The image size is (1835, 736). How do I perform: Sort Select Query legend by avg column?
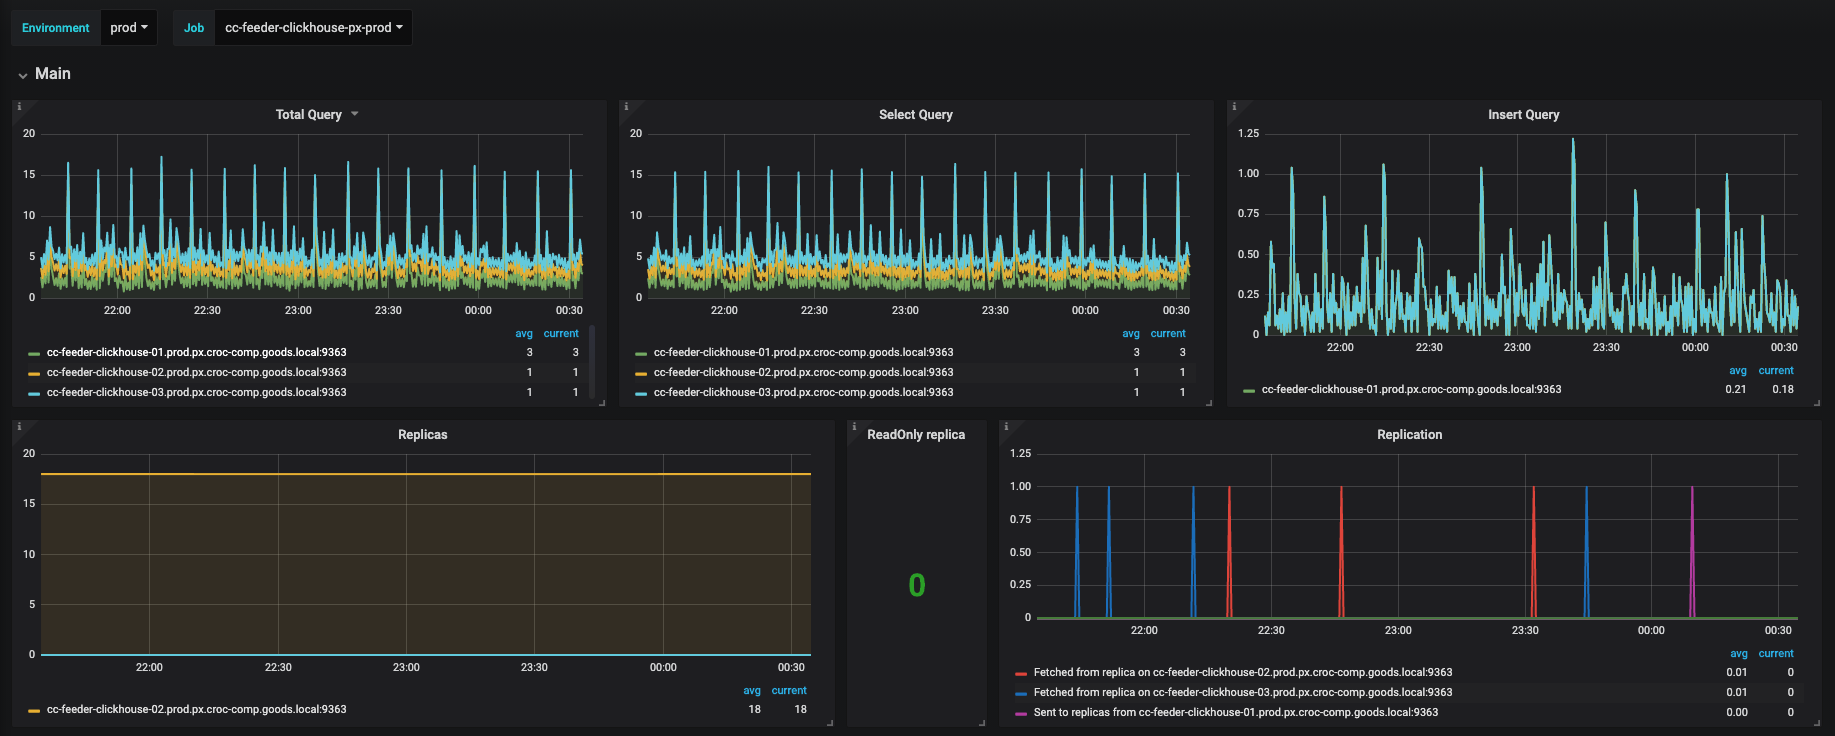pyautogui.click(x=1130, y=334)
